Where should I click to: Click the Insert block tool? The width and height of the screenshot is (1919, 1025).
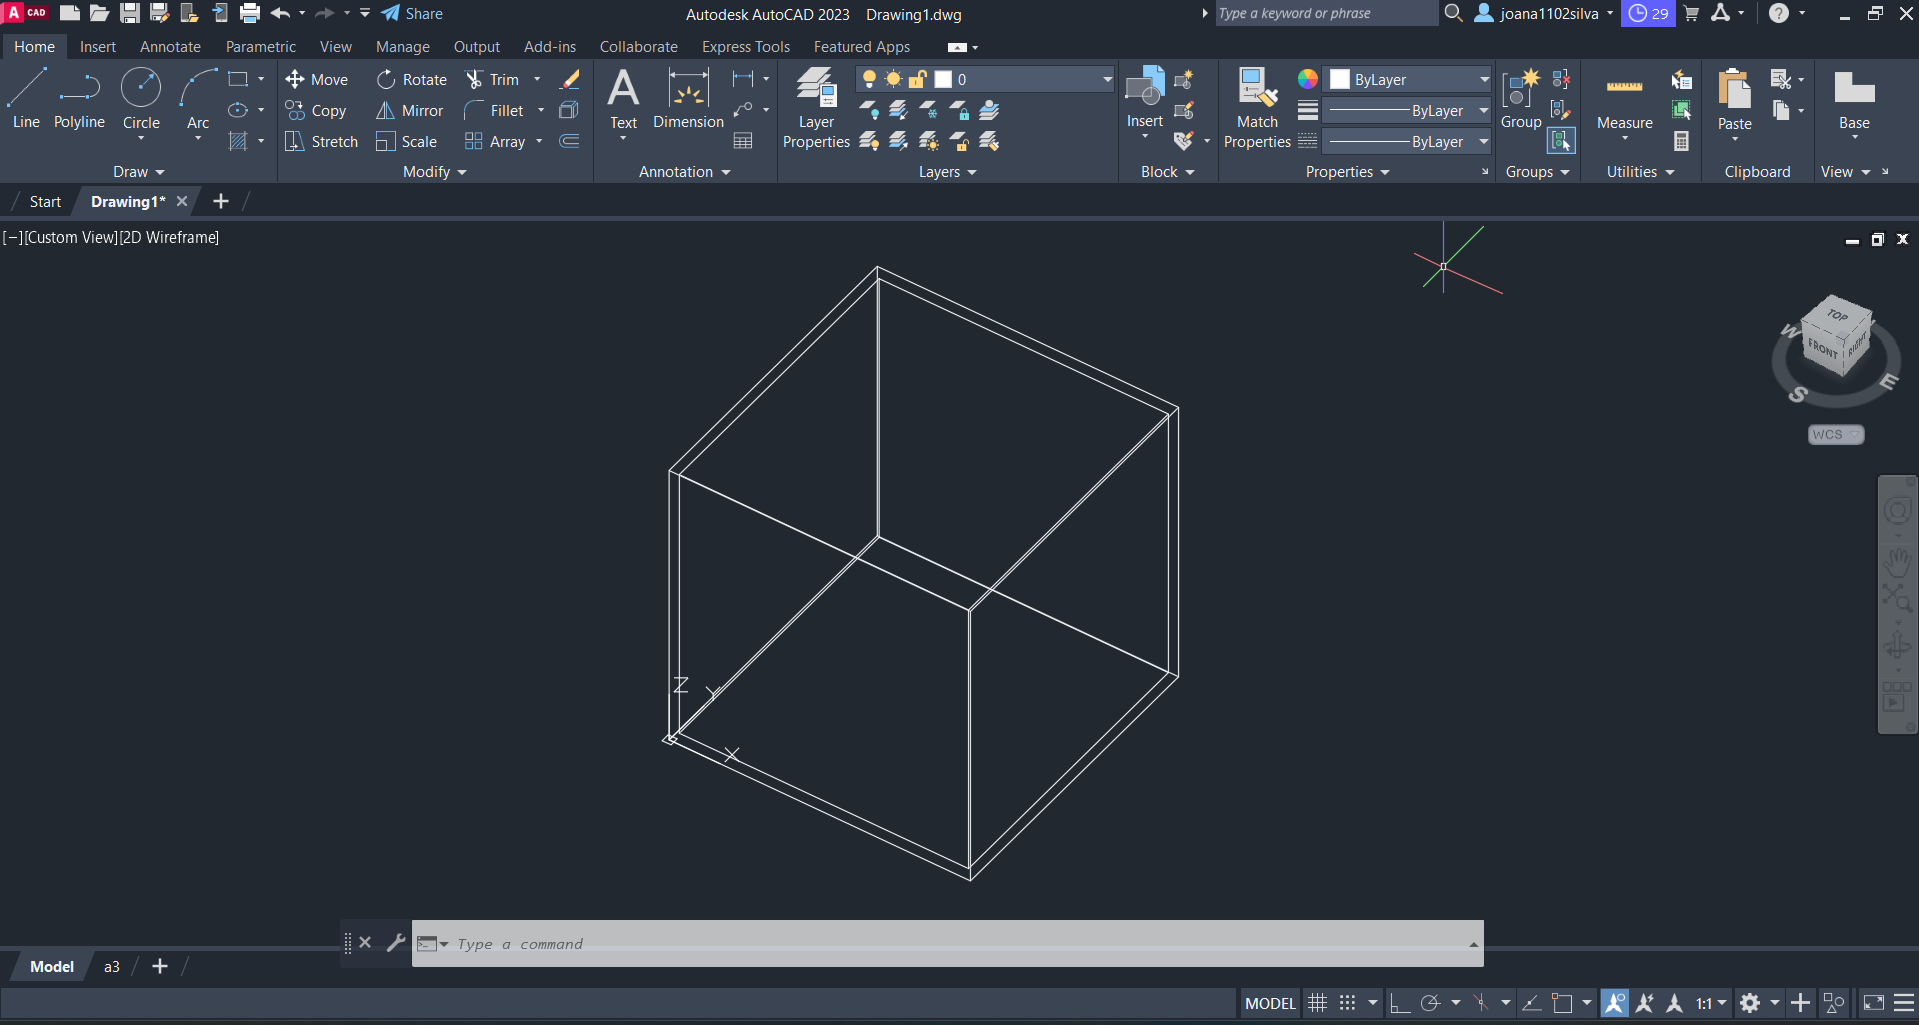[1145, 98]
